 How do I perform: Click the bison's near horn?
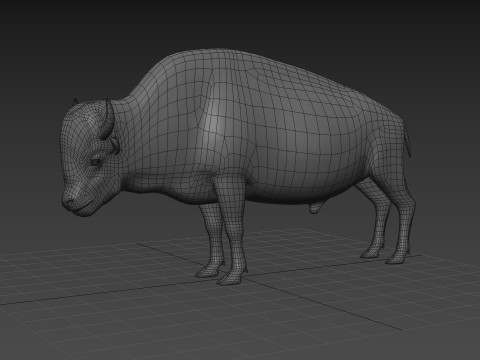108,119
